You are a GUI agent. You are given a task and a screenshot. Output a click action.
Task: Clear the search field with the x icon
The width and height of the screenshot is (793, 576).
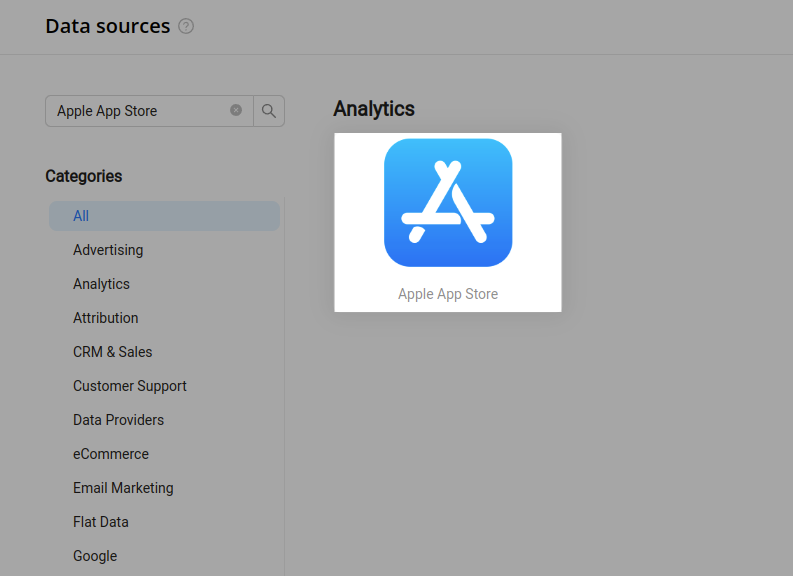[236, 110]
